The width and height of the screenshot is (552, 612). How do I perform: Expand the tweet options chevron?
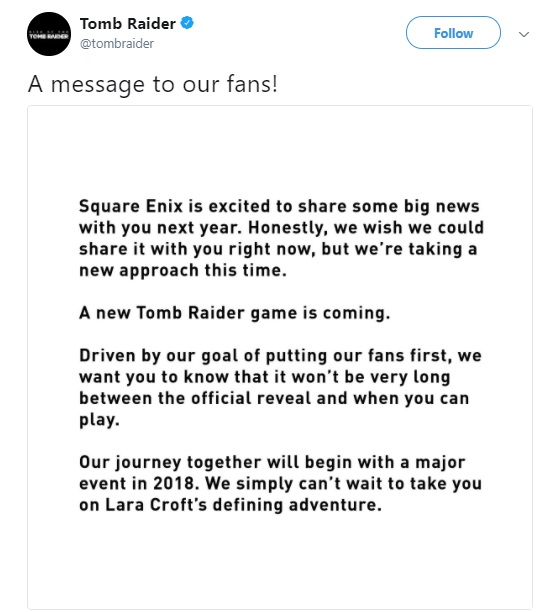coord(524,34)
